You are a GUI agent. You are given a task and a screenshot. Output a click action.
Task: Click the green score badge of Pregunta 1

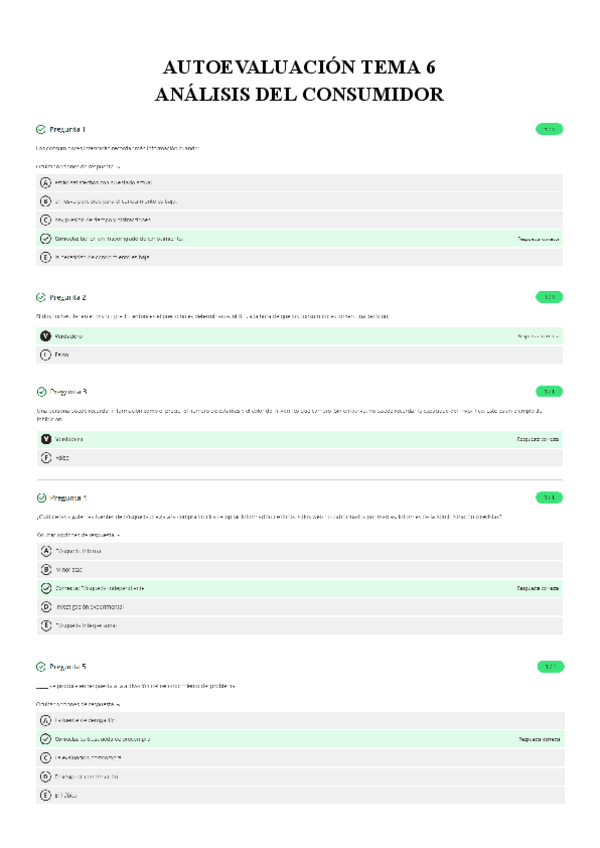tap(550, 129)
